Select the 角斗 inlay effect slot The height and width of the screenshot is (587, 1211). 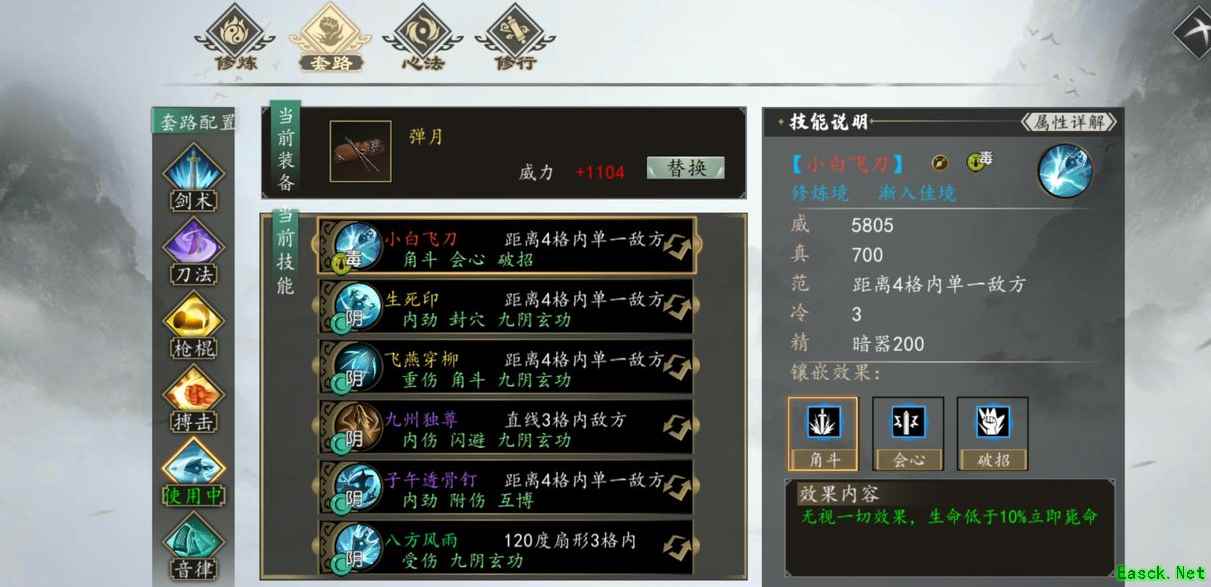[822, 433]
